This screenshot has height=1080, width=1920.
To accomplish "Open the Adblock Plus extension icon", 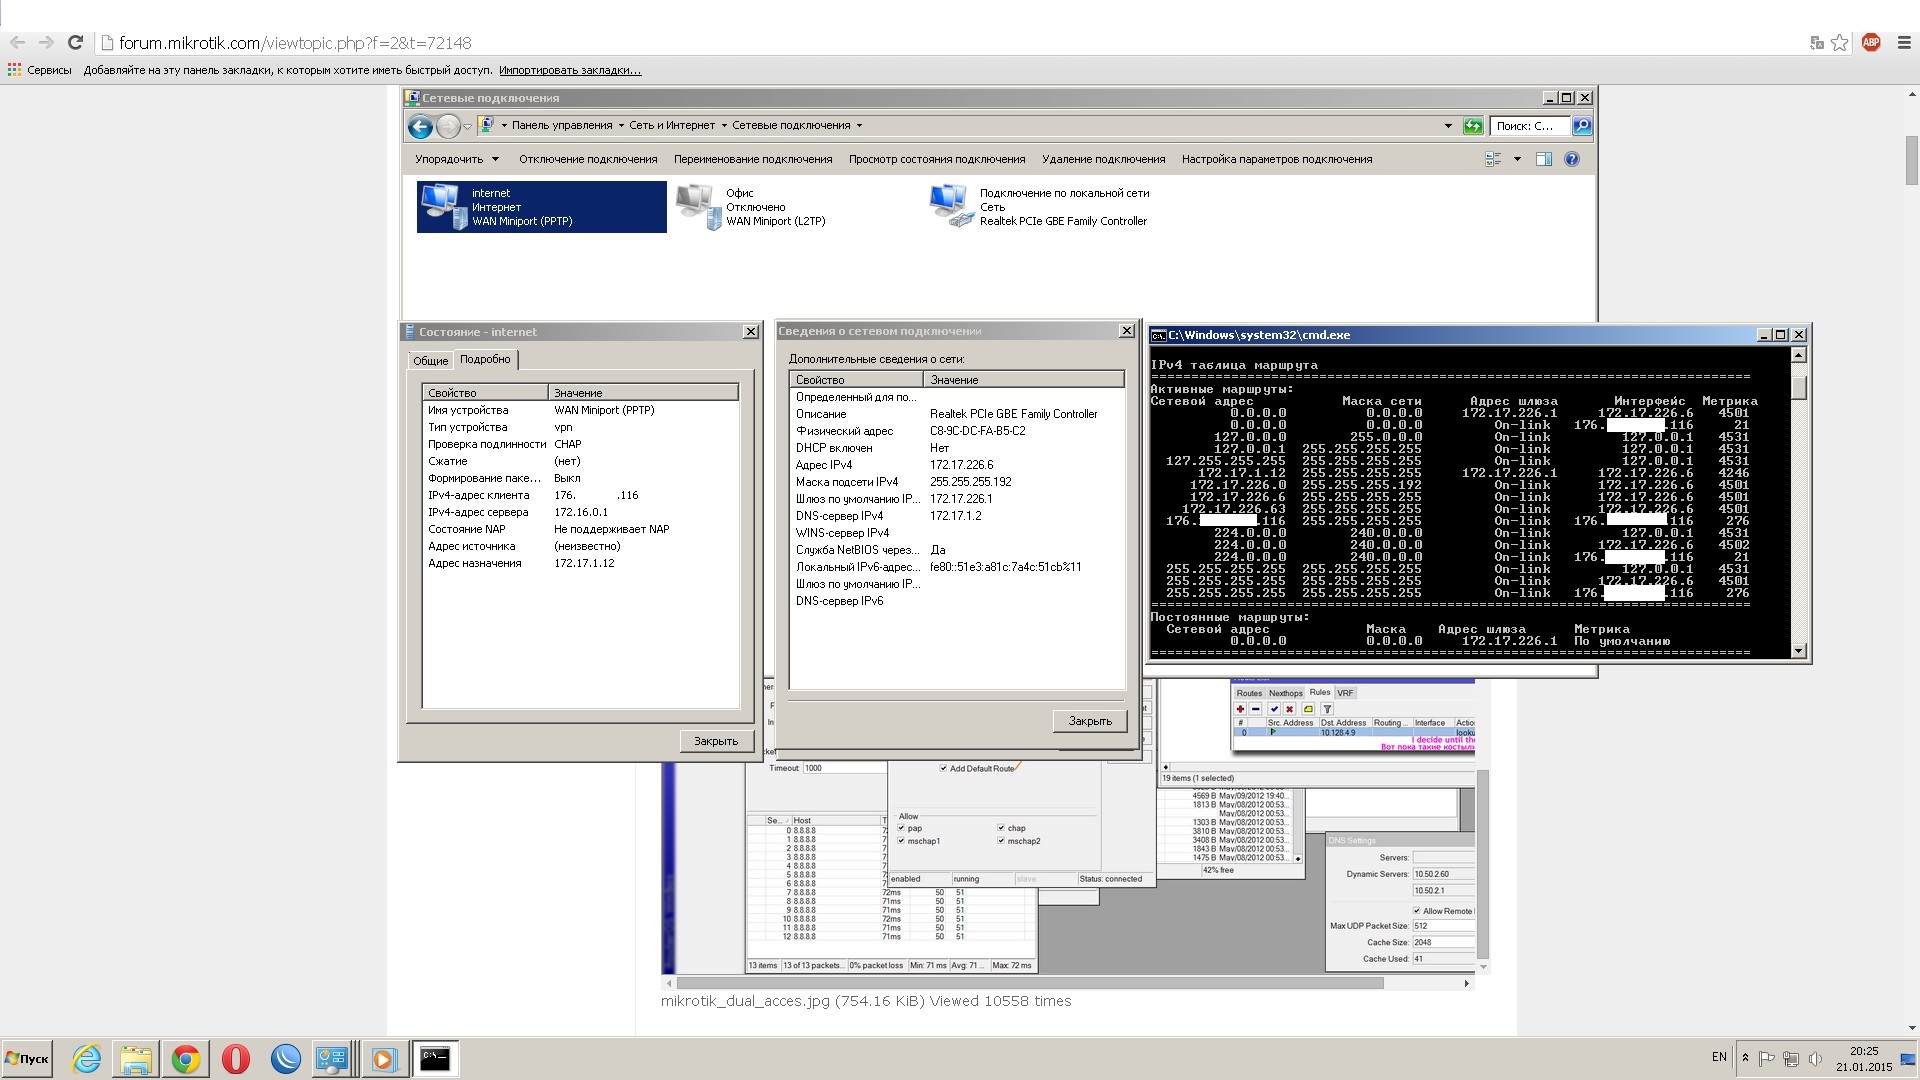I will click(1871, 42).
